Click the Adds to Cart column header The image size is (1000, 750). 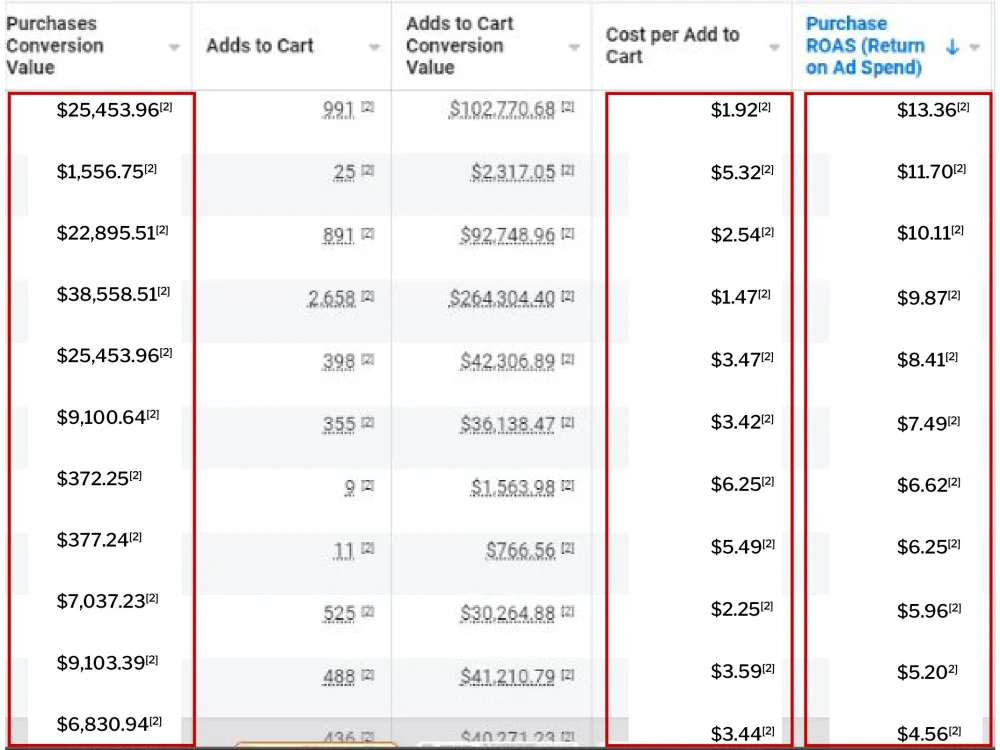[260, 45]
